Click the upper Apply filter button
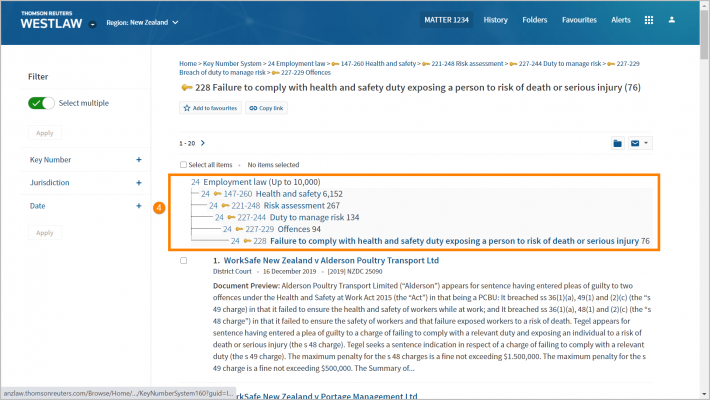Image resolution: width=710 pixels, height=400 pixels. click(45, 133)
